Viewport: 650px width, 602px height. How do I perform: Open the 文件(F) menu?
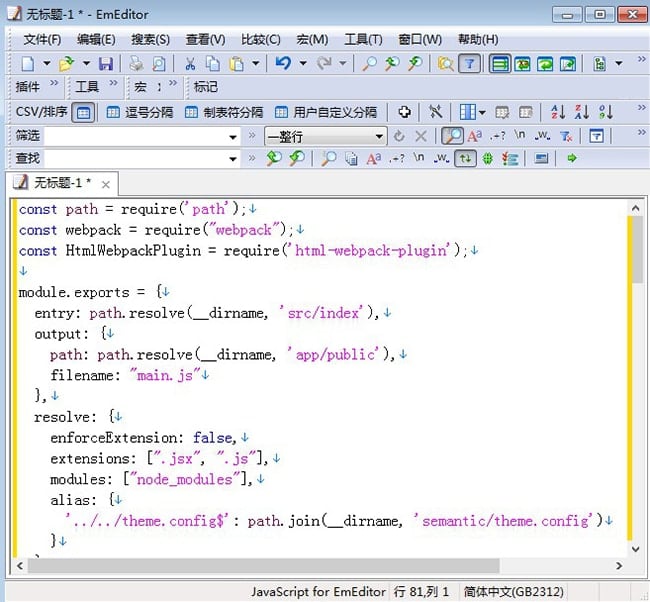tap(42, 40)
